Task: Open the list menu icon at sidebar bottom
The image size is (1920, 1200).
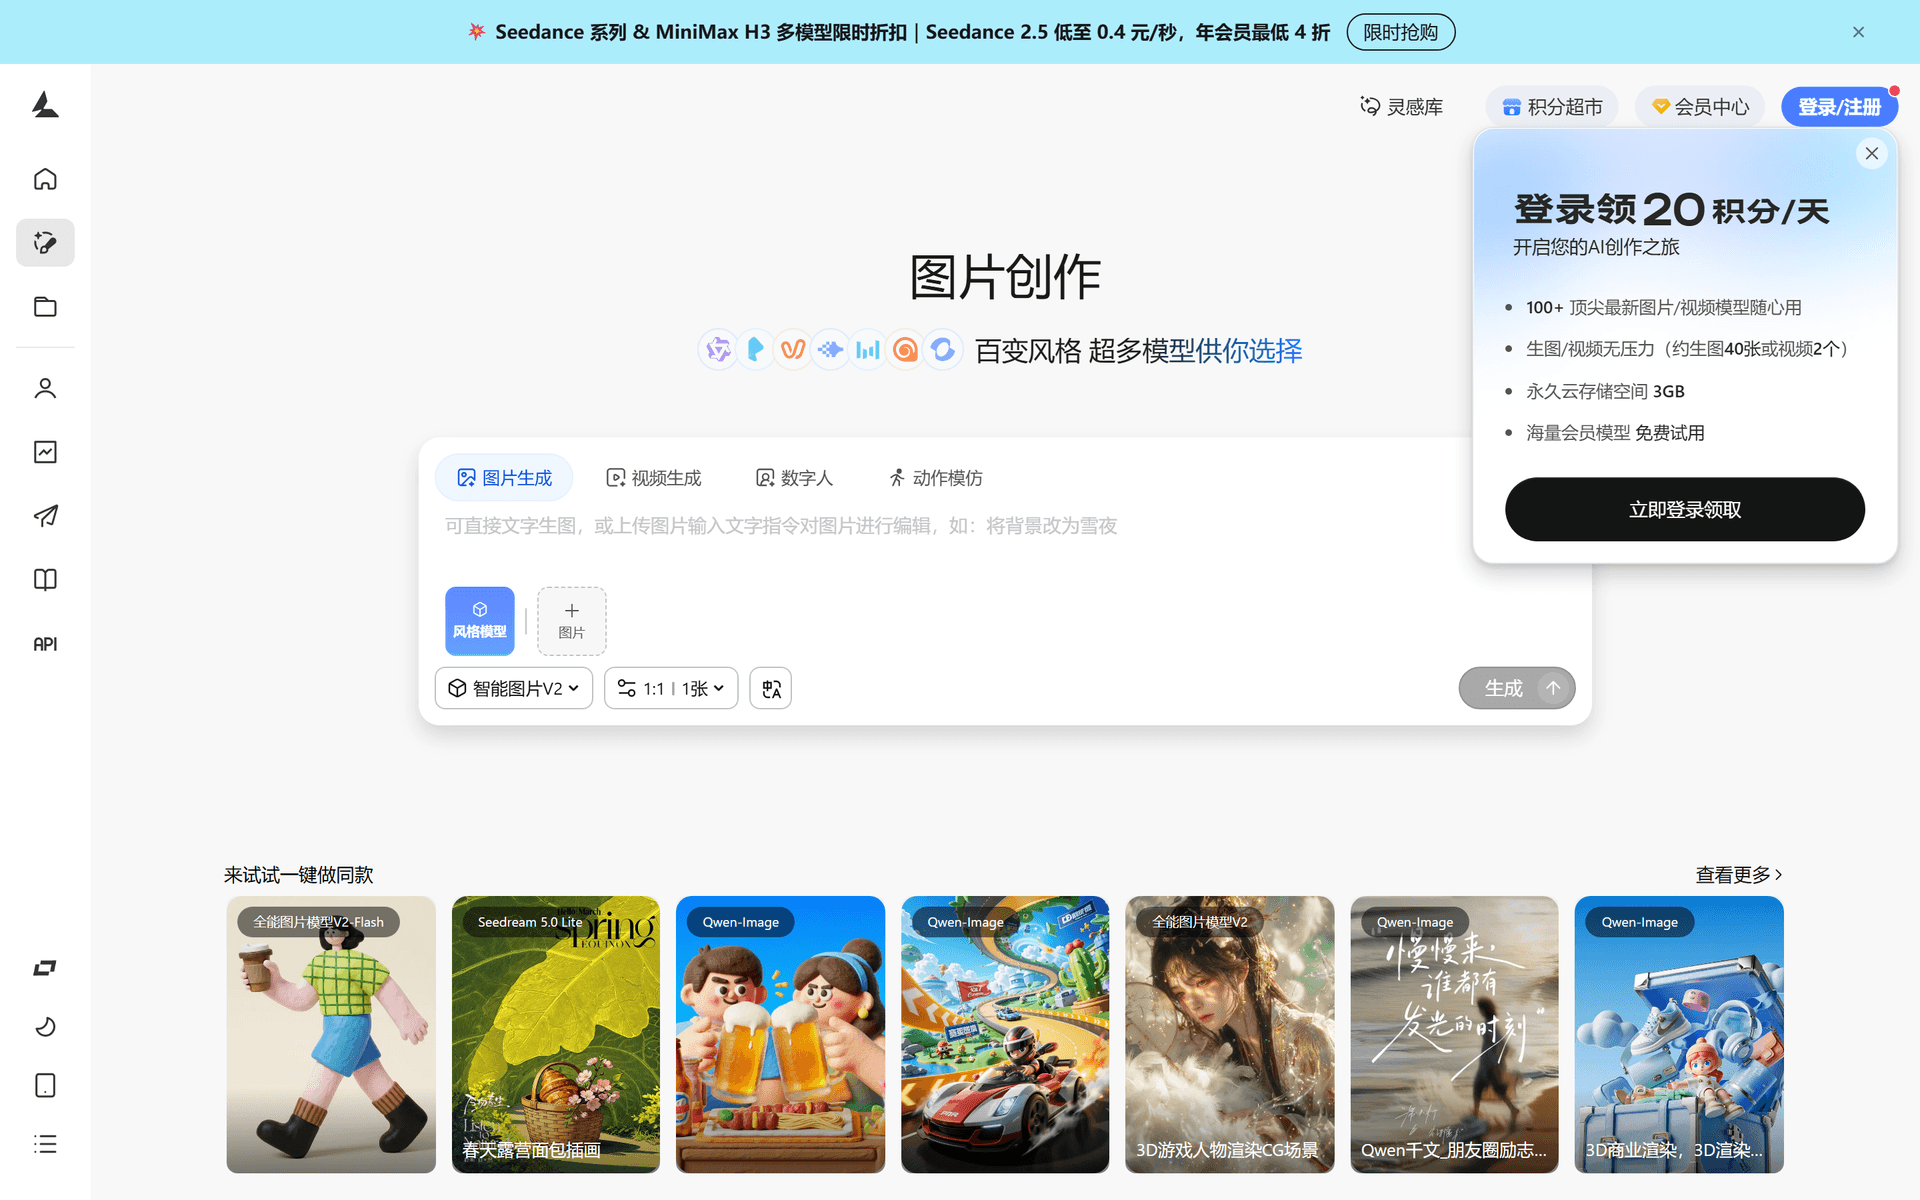Action: [45, 1144]
